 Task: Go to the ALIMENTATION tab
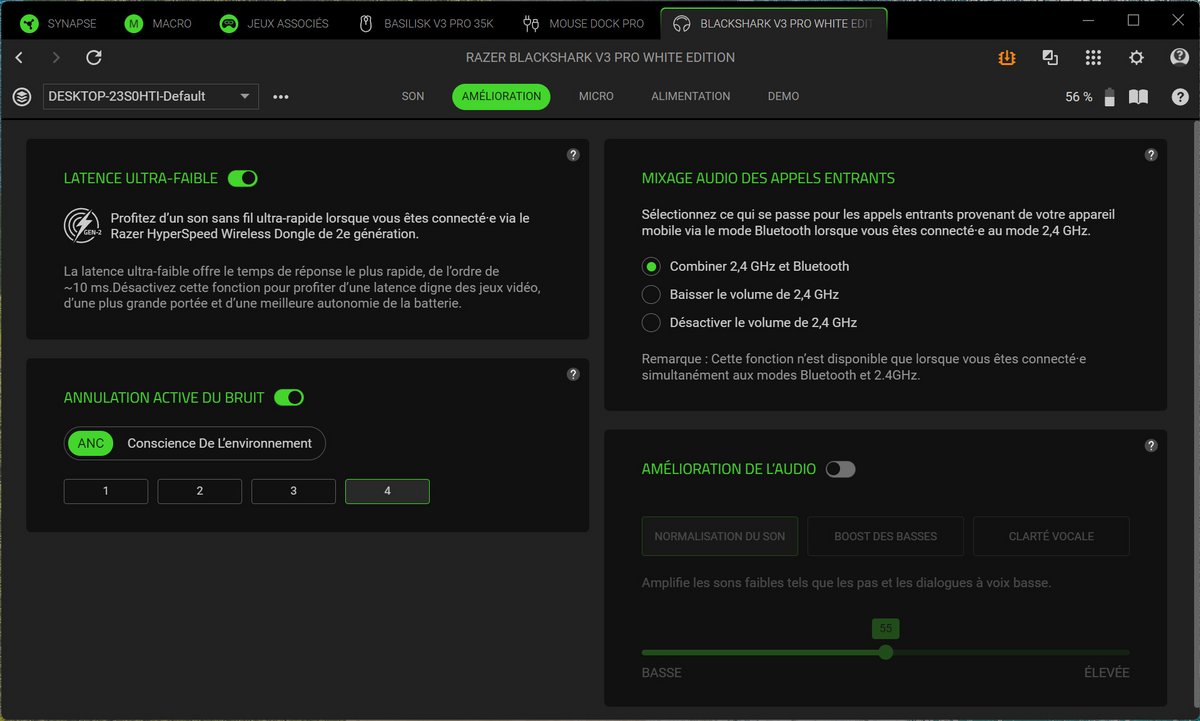pyautogui.click(x=691, y=97)
